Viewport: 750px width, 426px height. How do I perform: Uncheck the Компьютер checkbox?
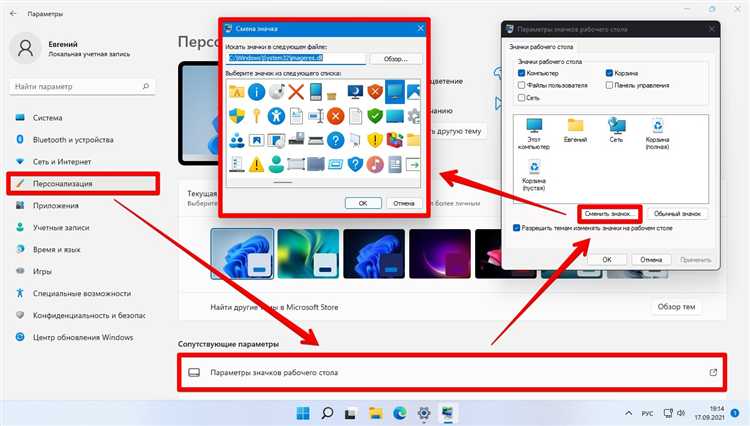coord(521,73)
